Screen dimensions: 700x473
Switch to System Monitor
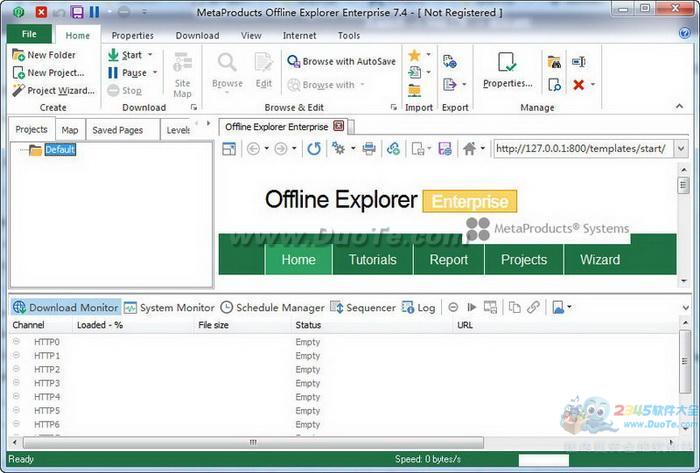click(169, 307)
